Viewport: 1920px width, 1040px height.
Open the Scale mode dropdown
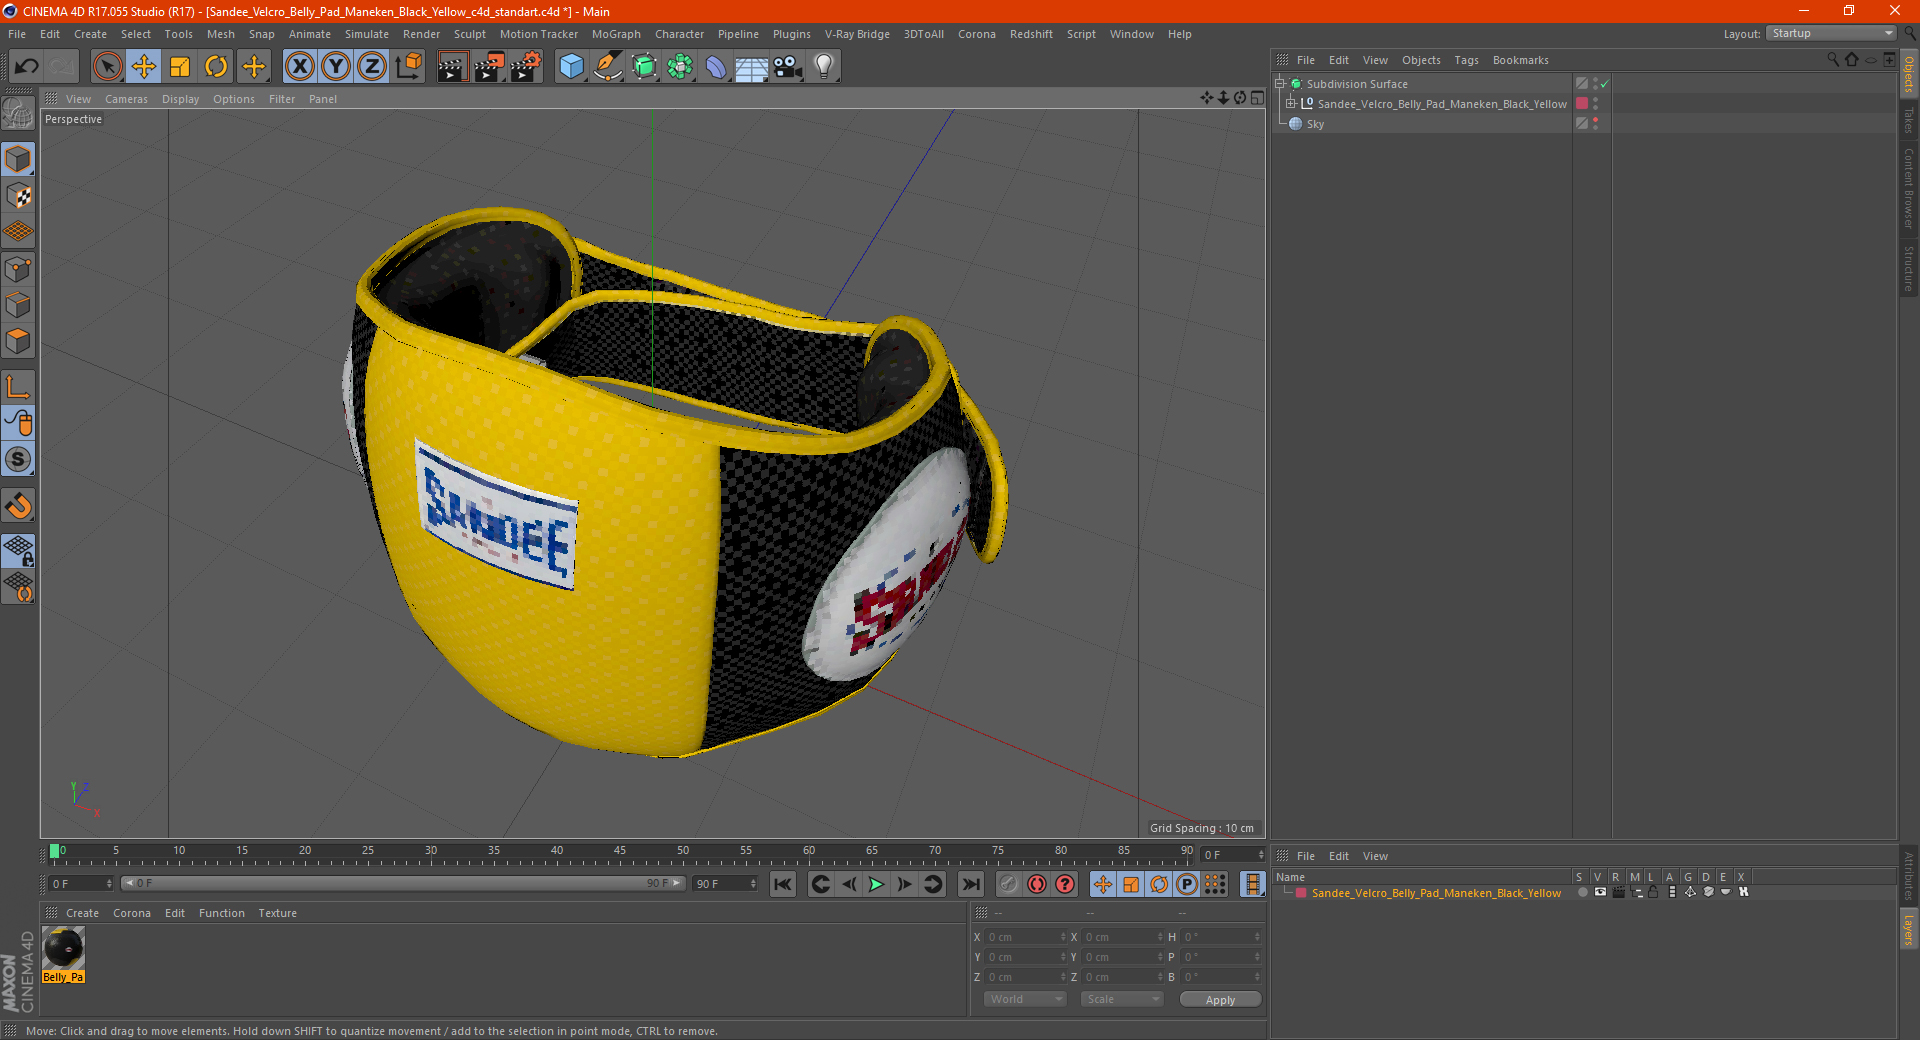click(x=1122, y=999)
